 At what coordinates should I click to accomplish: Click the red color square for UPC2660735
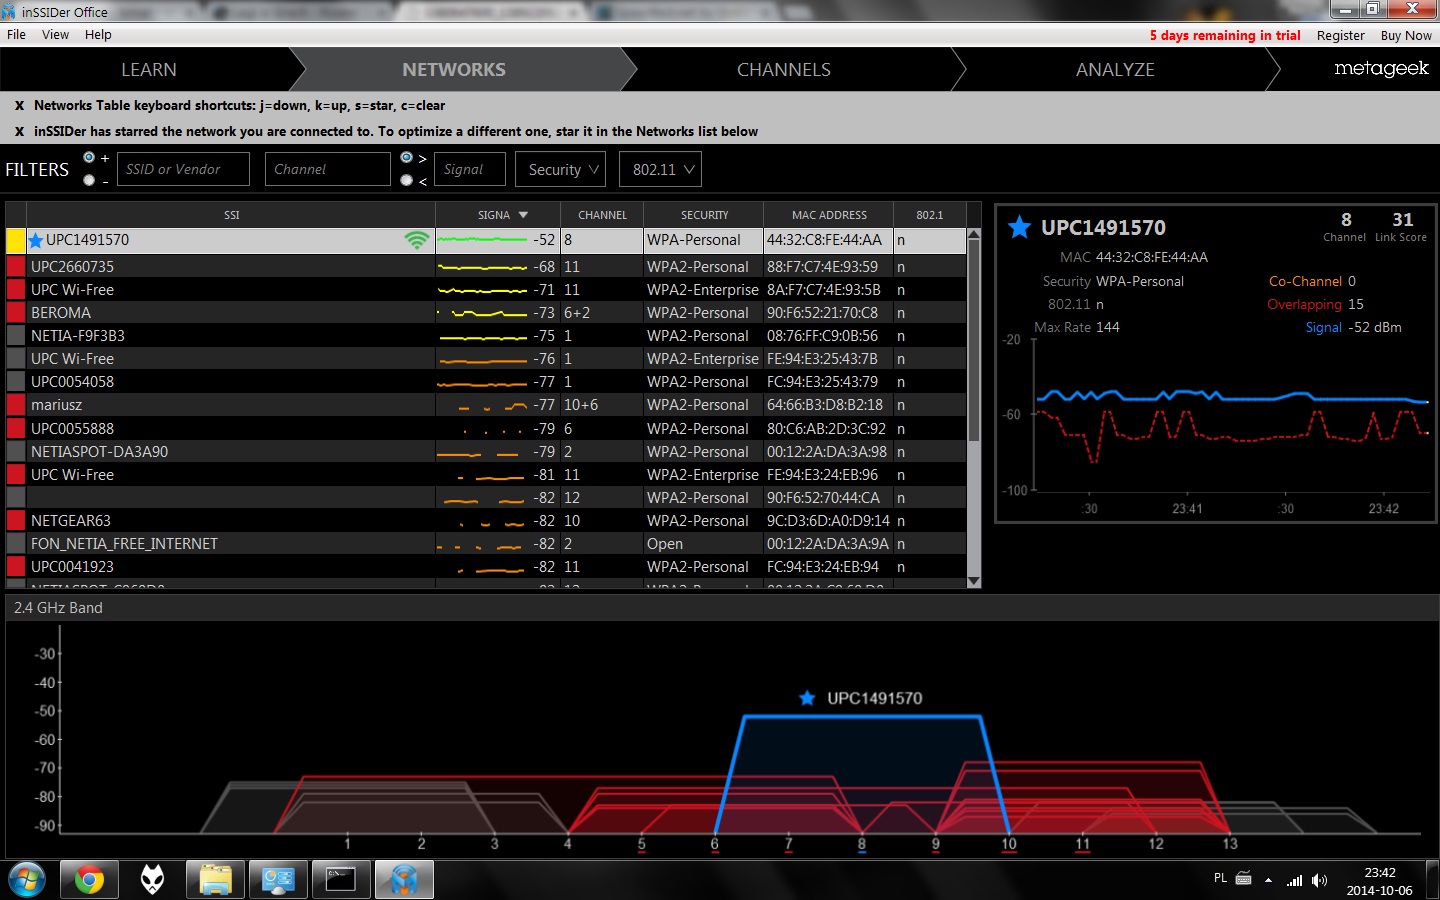(x=16, y=267)
